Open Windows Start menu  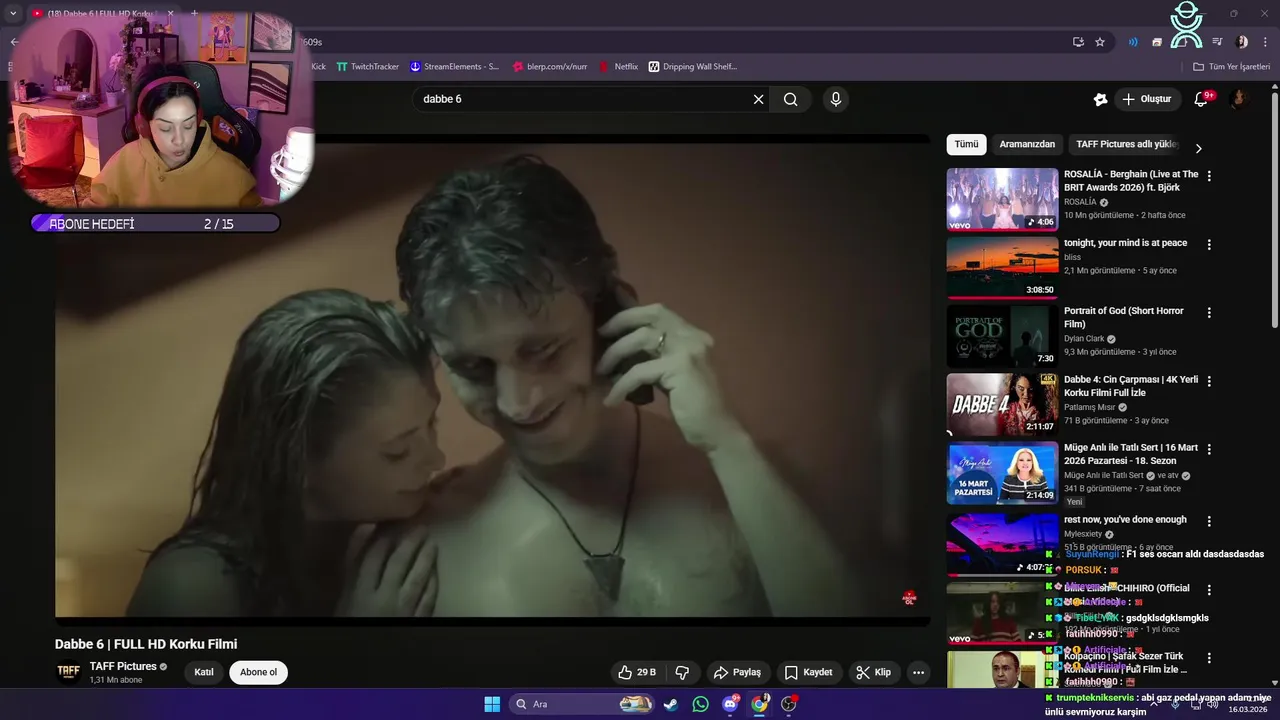492,704
